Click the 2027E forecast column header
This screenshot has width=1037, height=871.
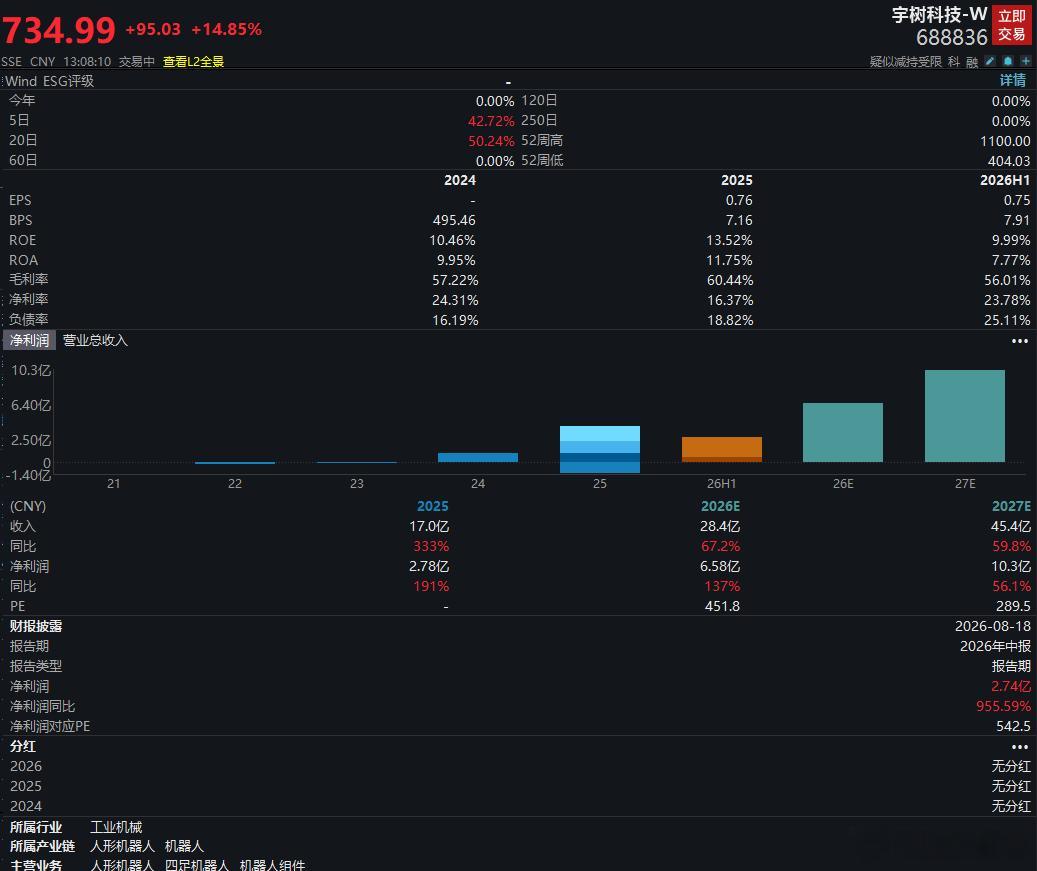click(1011, 506)
